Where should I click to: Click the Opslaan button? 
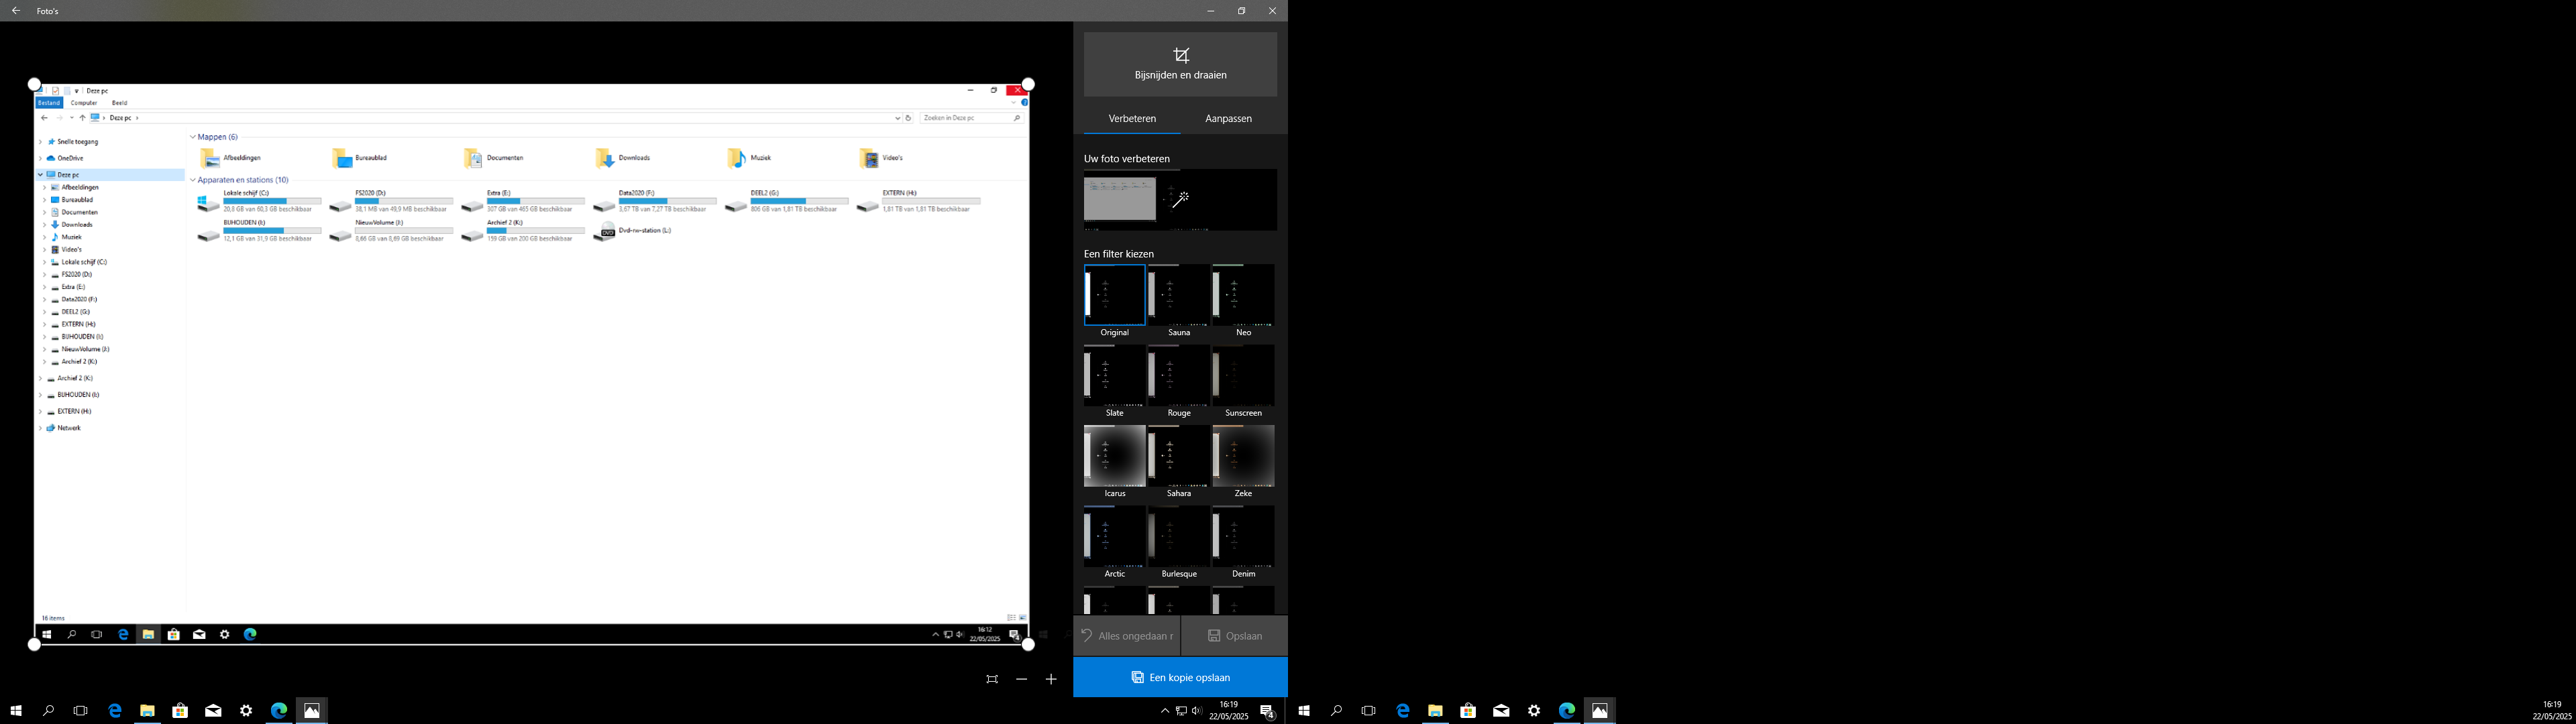point(1234,636)
